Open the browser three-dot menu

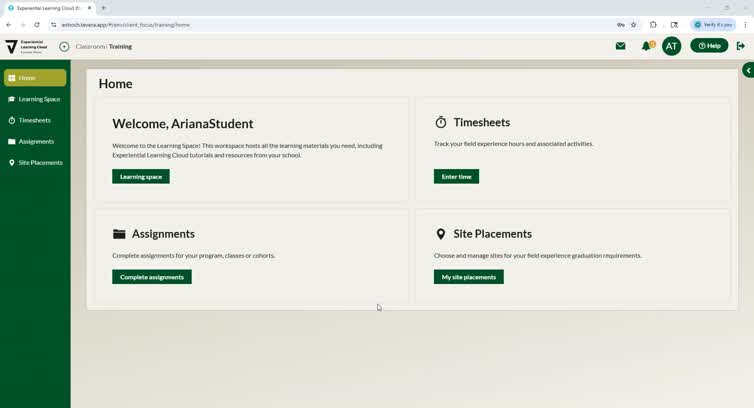tap(745, 25)
